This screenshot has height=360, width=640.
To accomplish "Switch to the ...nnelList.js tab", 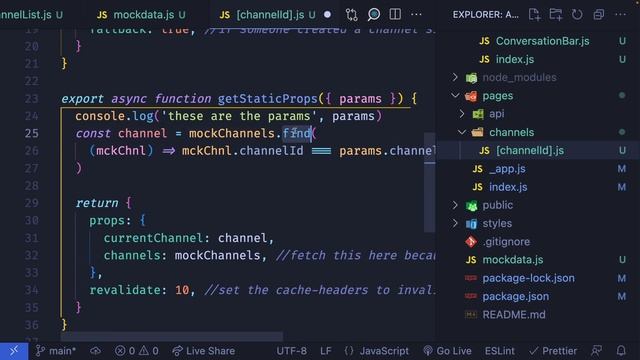I will click(x=31, y=15).
